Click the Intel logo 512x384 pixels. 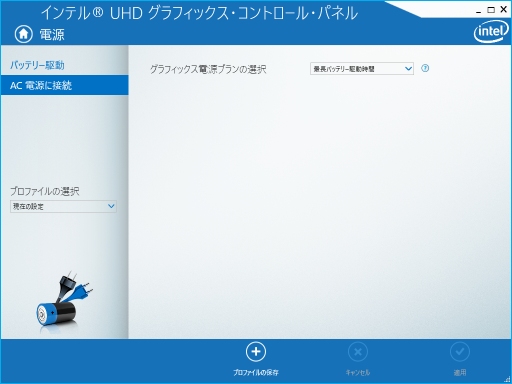(491, 32)
